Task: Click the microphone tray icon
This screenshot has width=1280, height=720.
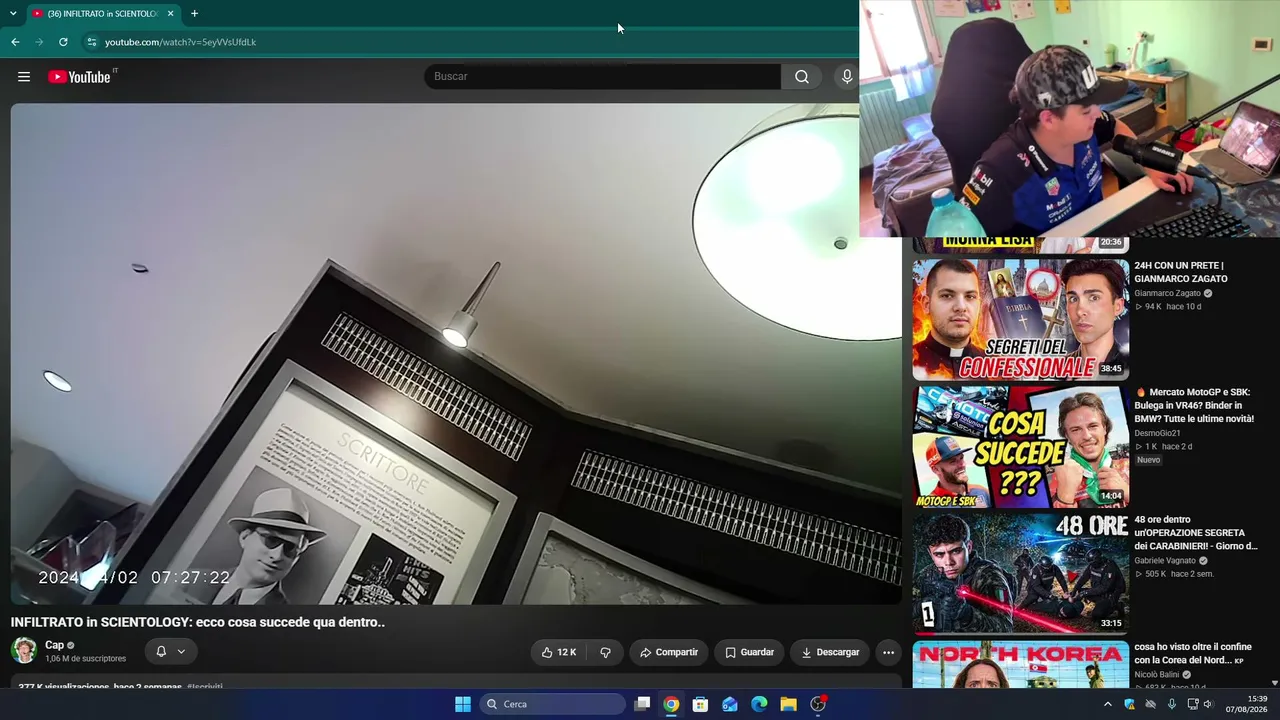Action: point(1172,704)
